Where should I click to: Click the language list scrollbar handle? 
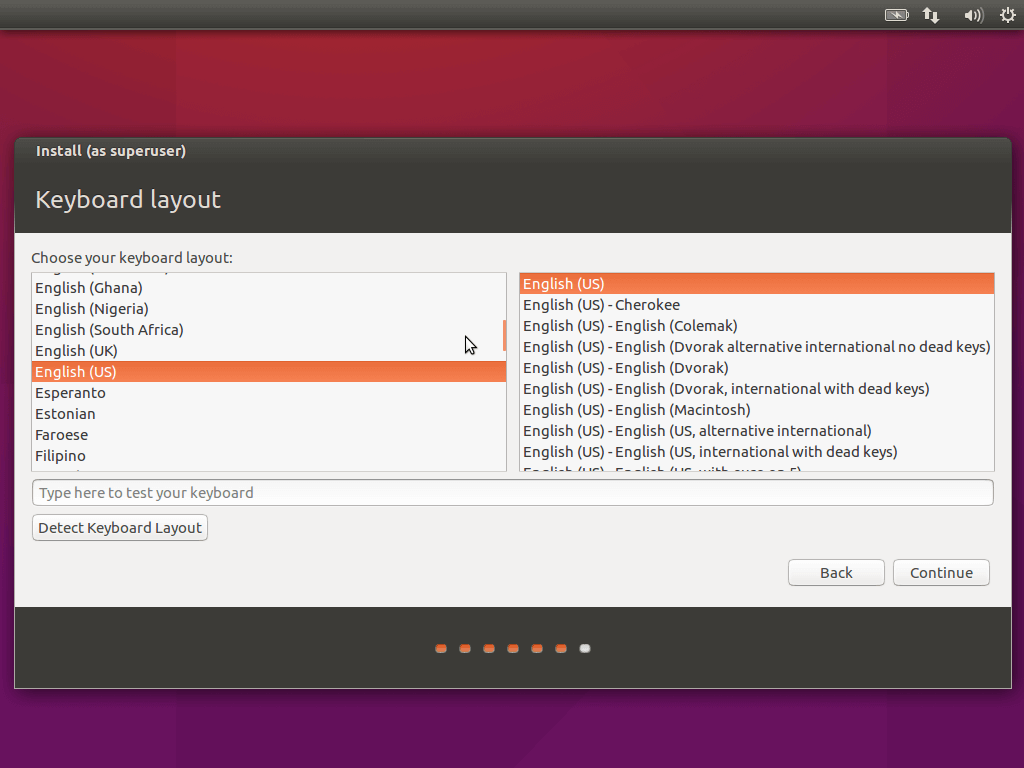[x=504, y=335]
